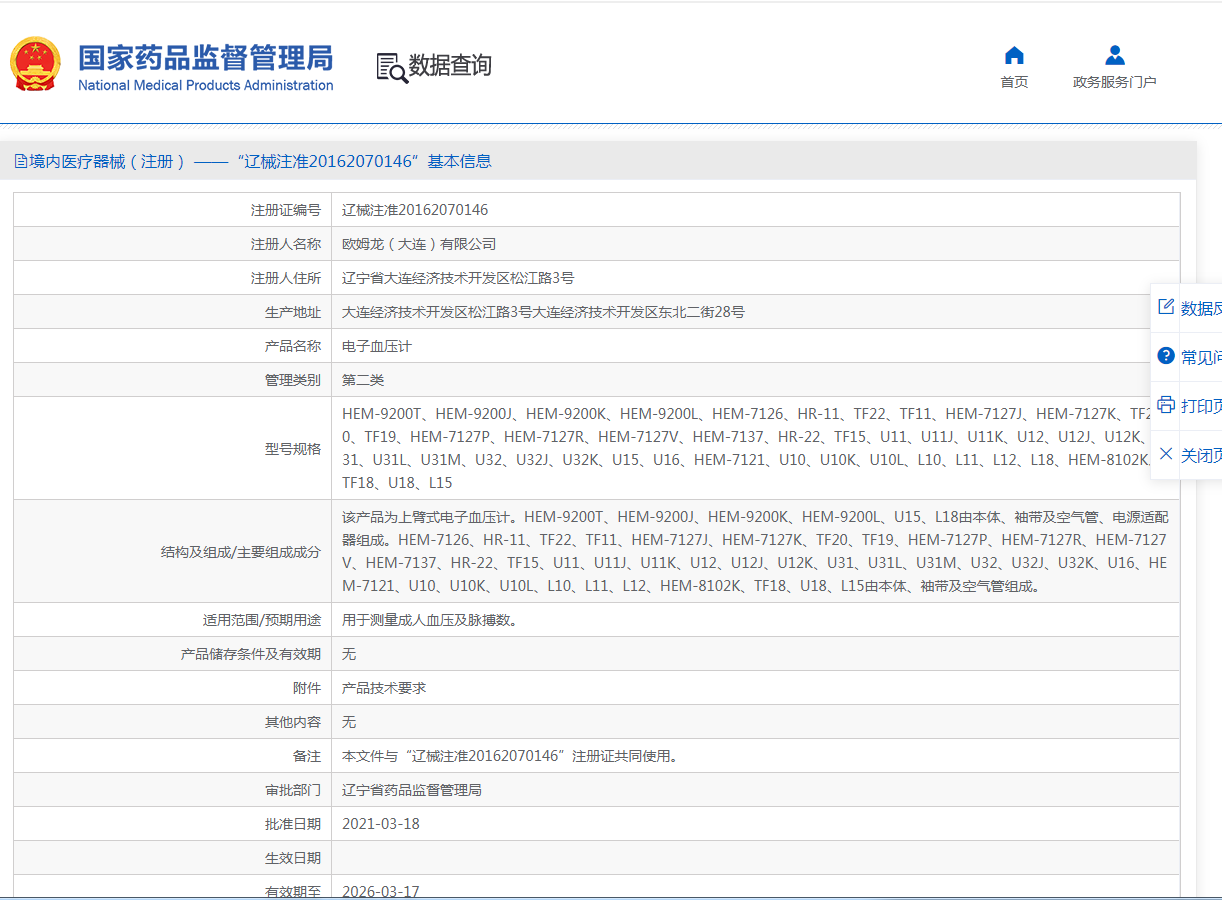Image resolution: width=1222 pixels, height=900 pixels.
Task: Click the 数据查询 magnifier document icon
Action: pos(391,67)
